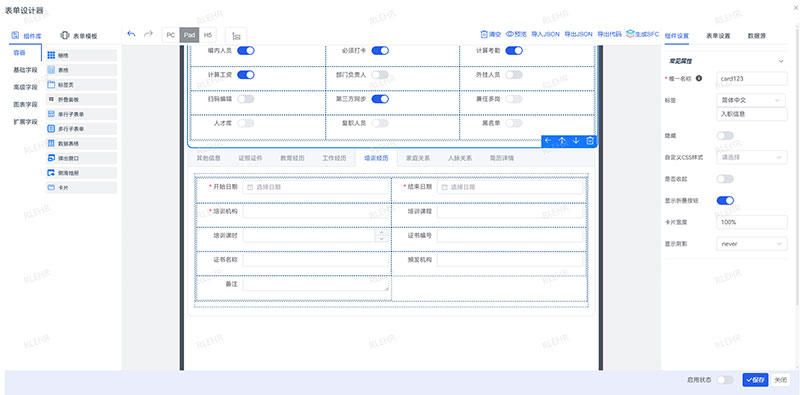Enable the 启用状态 switch

(x=725, y=380)
